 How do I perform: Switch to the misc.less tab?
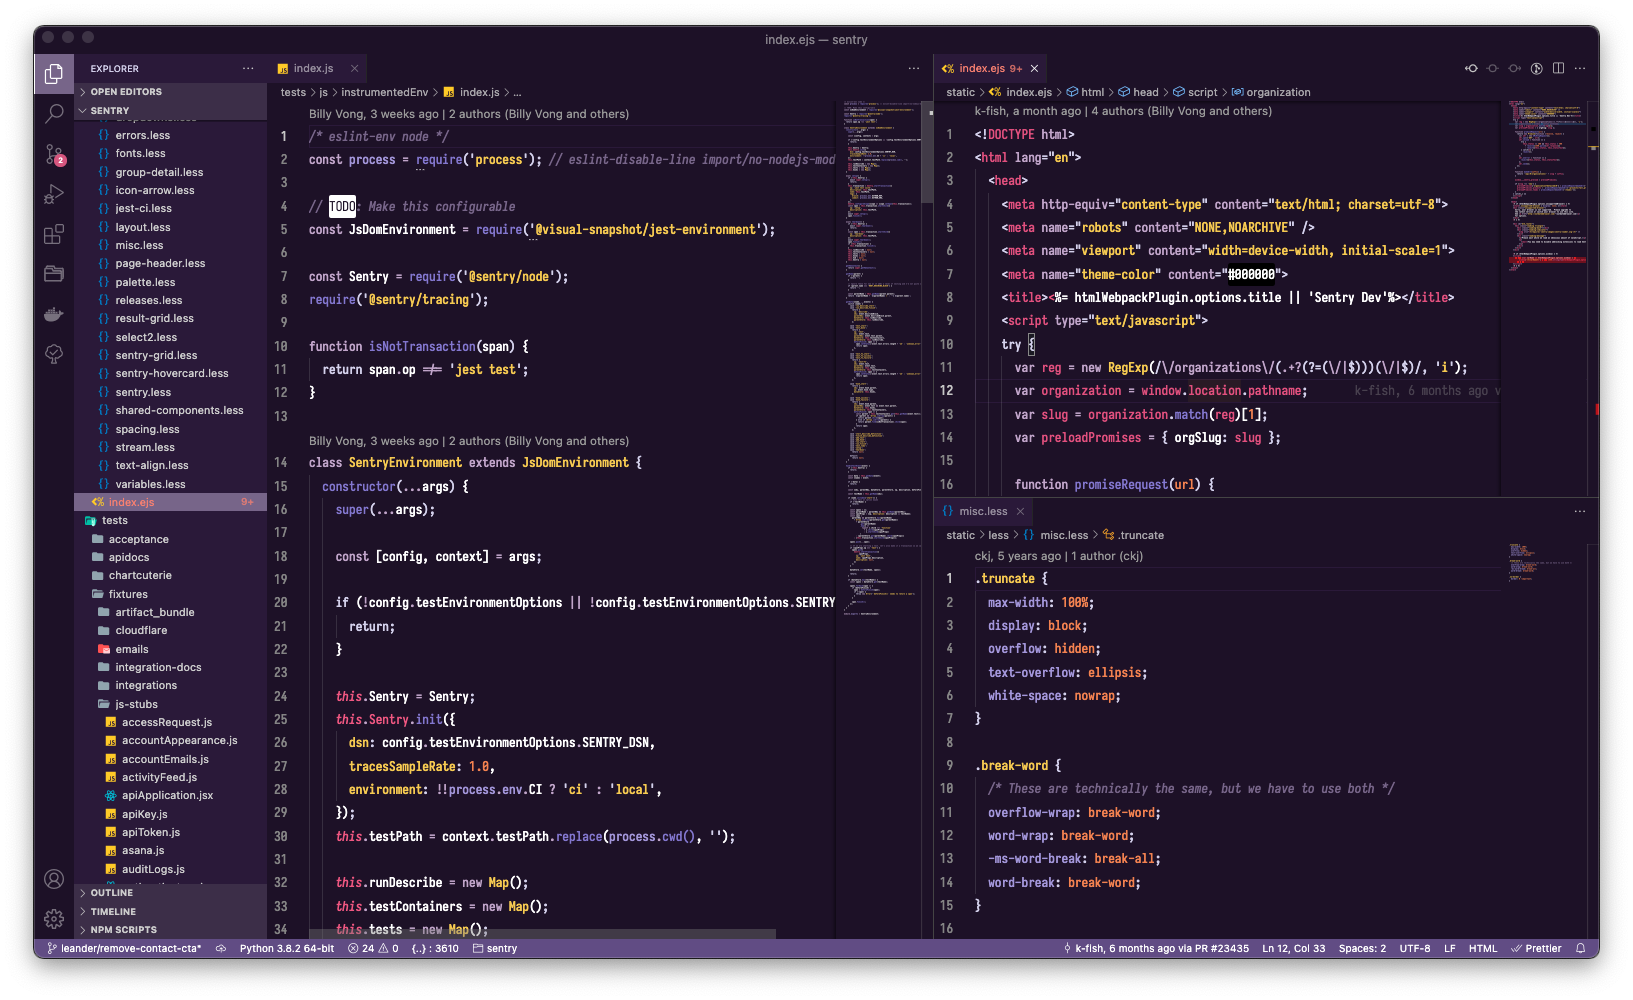(983, 511)
